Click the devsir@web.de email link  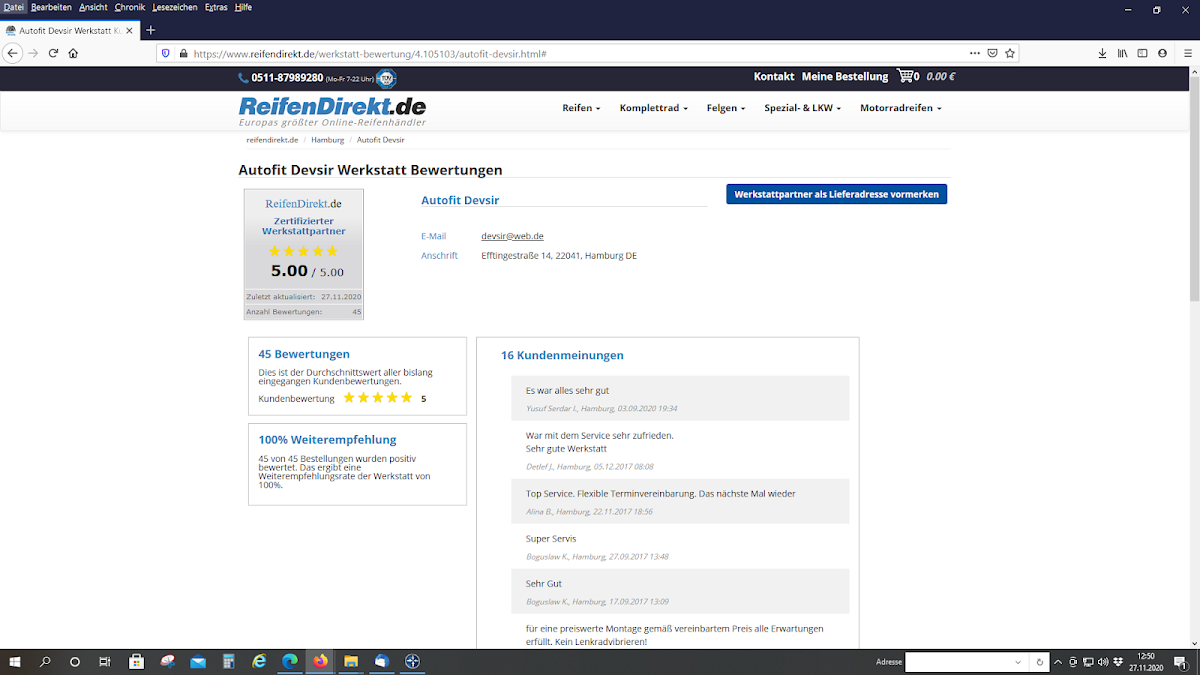coord(512,236)
